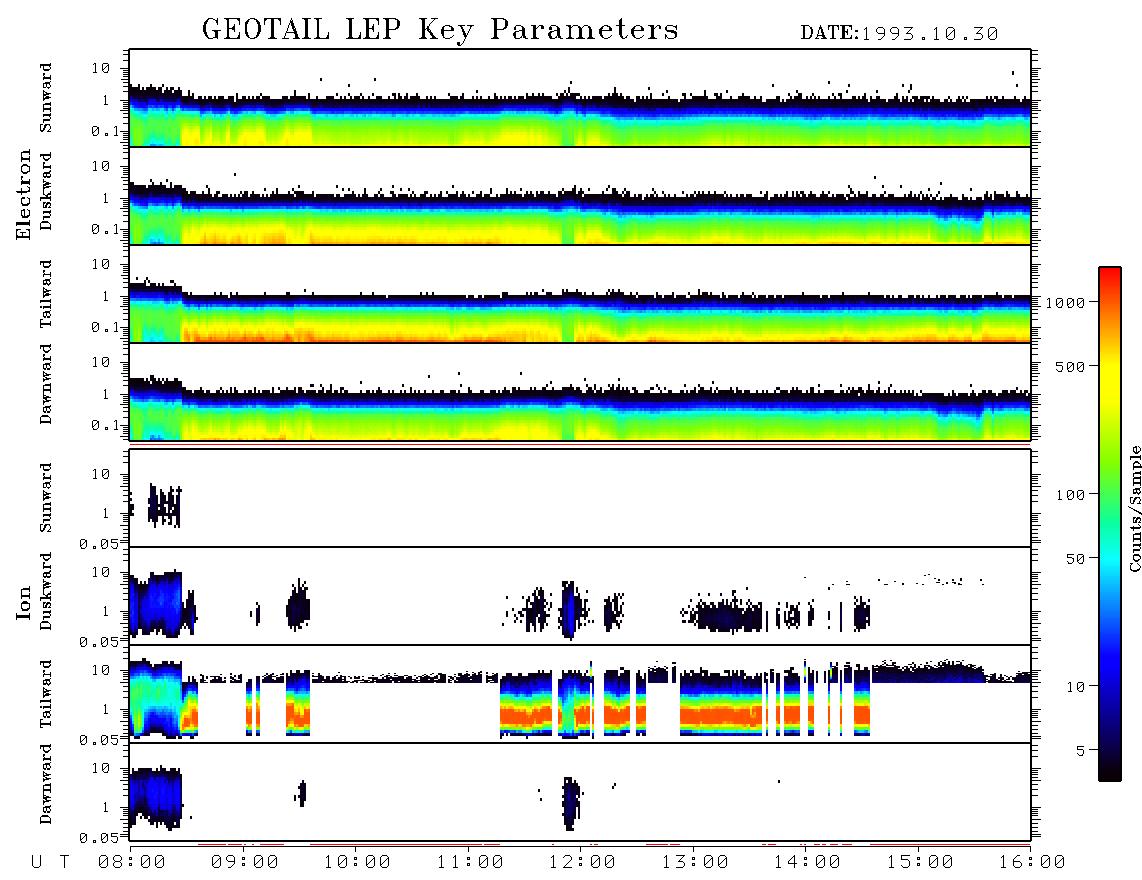This screenshot has height=880, width=1142.
Task: Select the Ion Tailward panel label
Action: pos(46,694)
